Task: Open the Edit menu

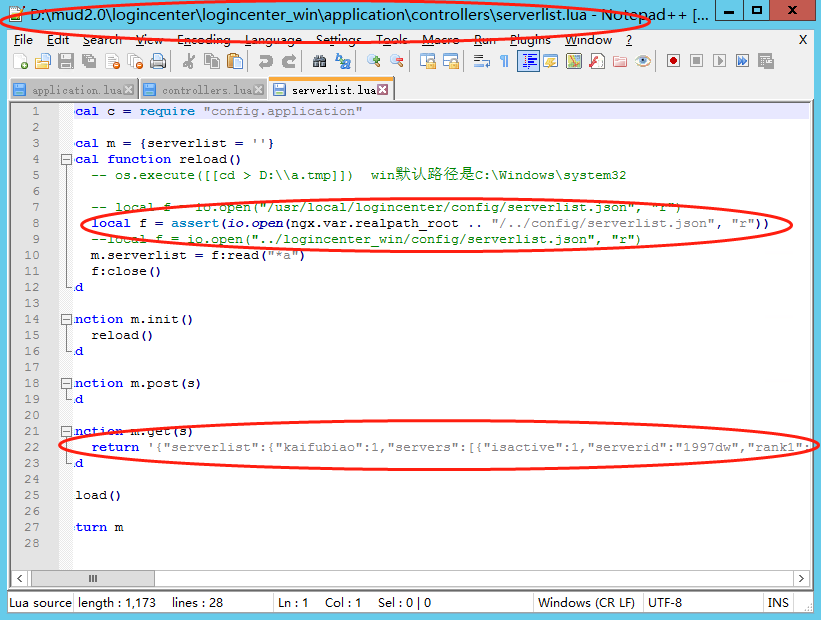Action: pos(58,40)
